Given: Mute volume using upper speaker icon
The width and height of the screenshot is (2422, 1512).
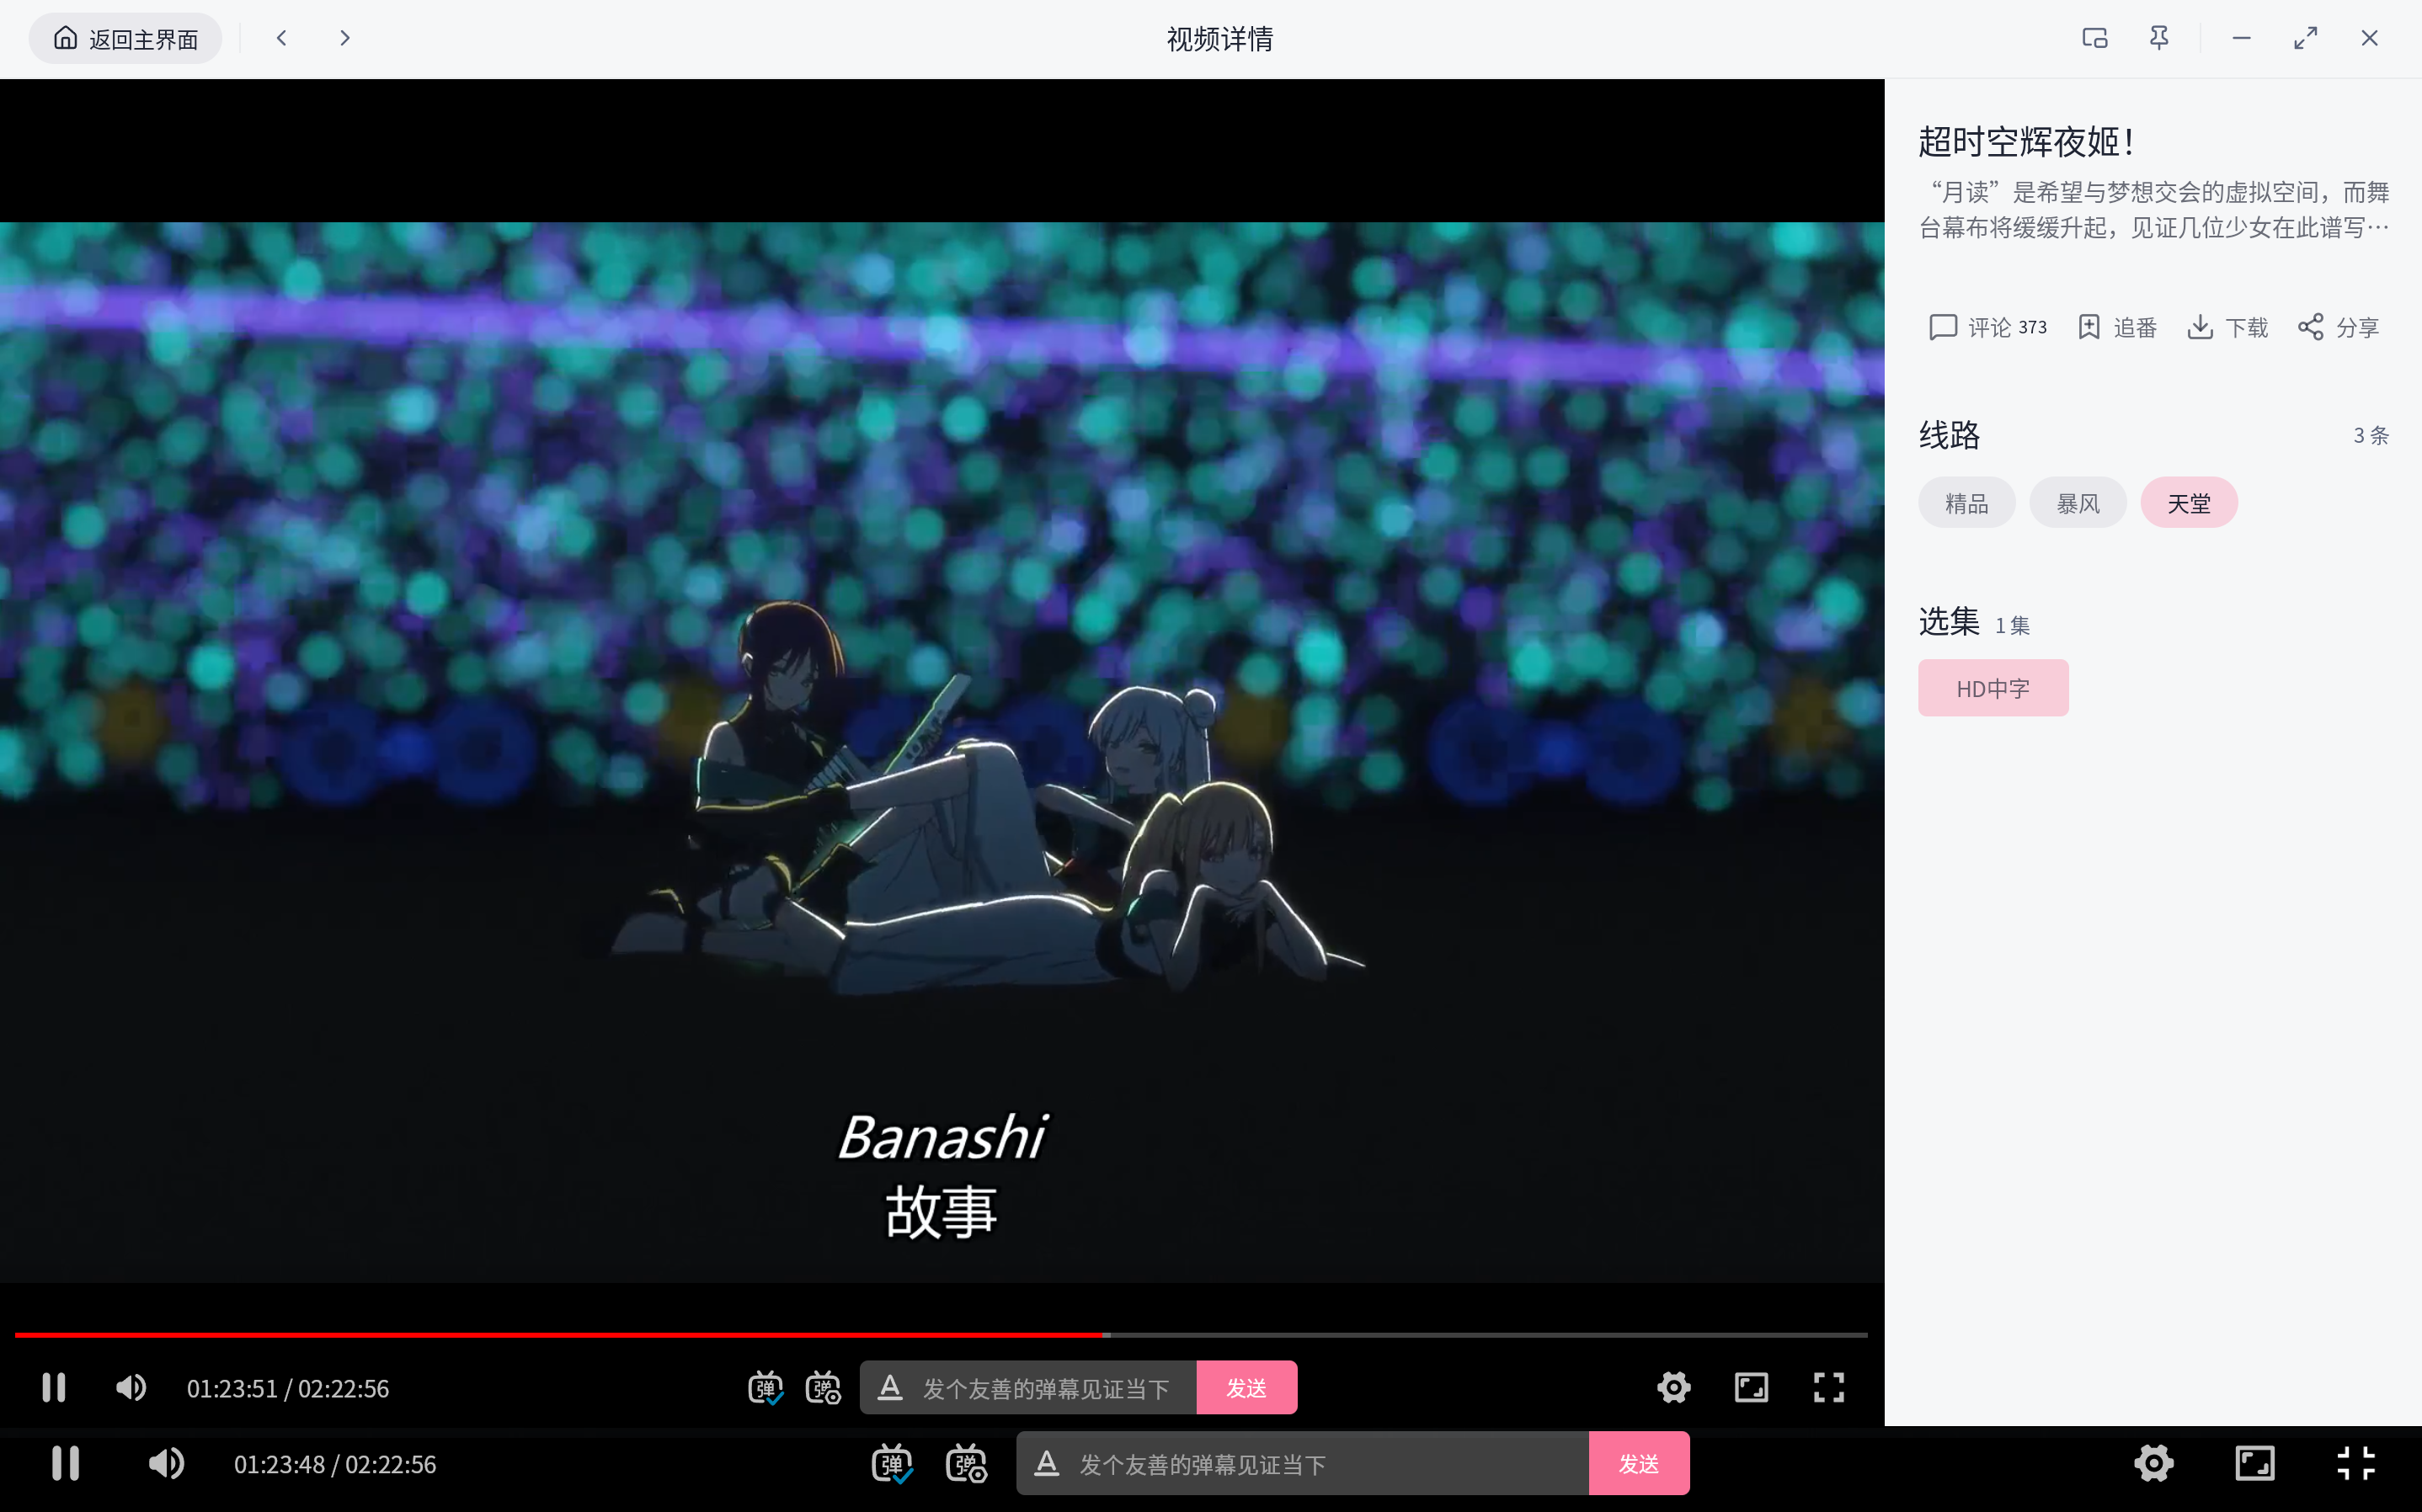Looking at the screenshot, I should click(131, 1387).
